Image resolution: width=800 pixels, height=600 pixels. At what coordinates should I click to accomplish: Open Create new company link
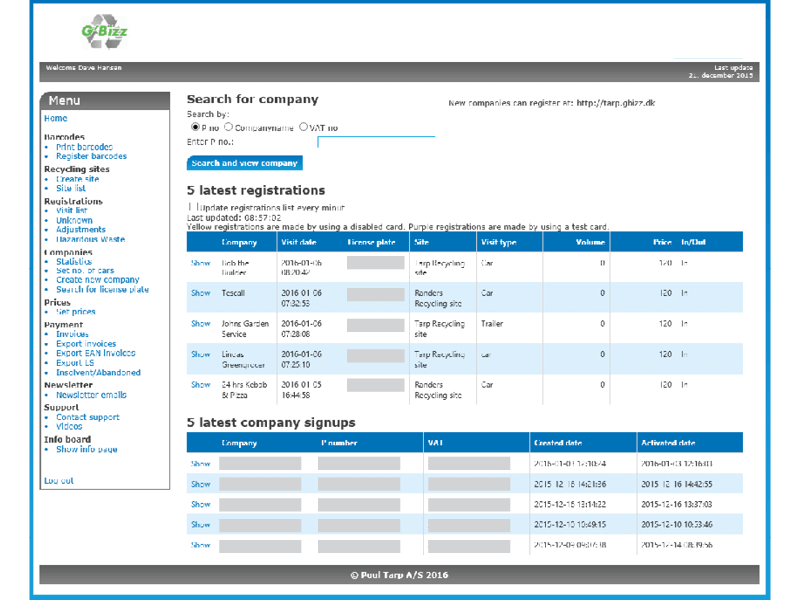(x=97, y=280)
